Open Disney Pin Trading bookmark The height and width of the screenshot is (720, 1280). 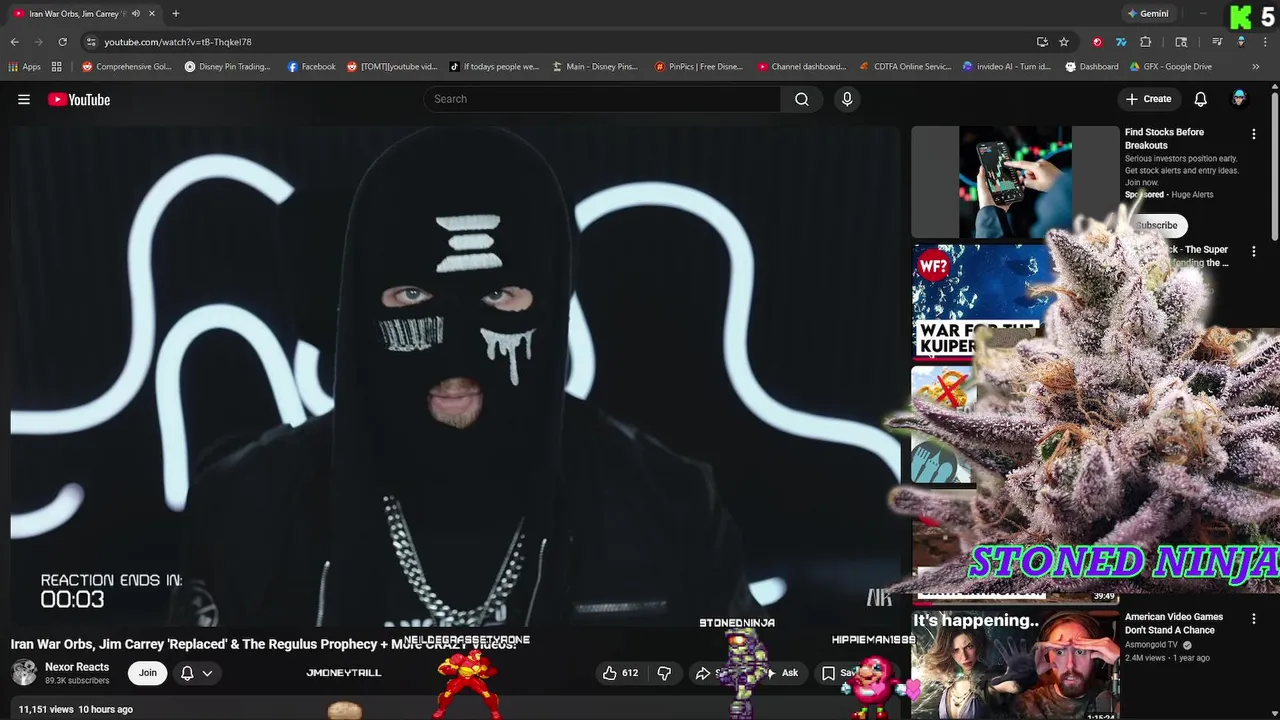pyautogui.click(x=227, y=67)
